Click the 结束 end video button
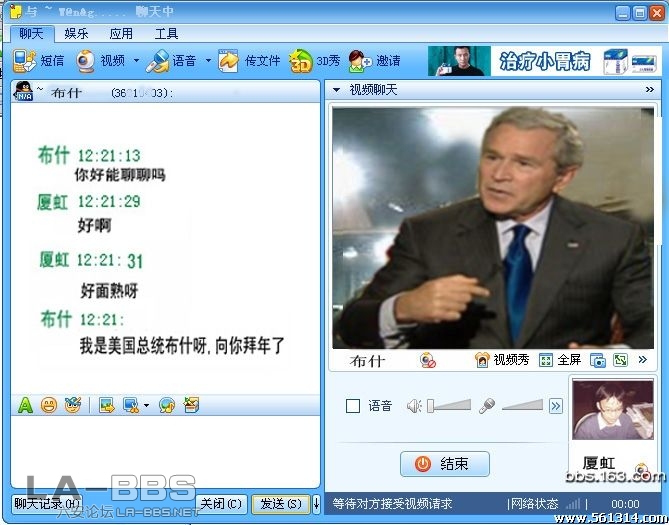 point(444,464)
